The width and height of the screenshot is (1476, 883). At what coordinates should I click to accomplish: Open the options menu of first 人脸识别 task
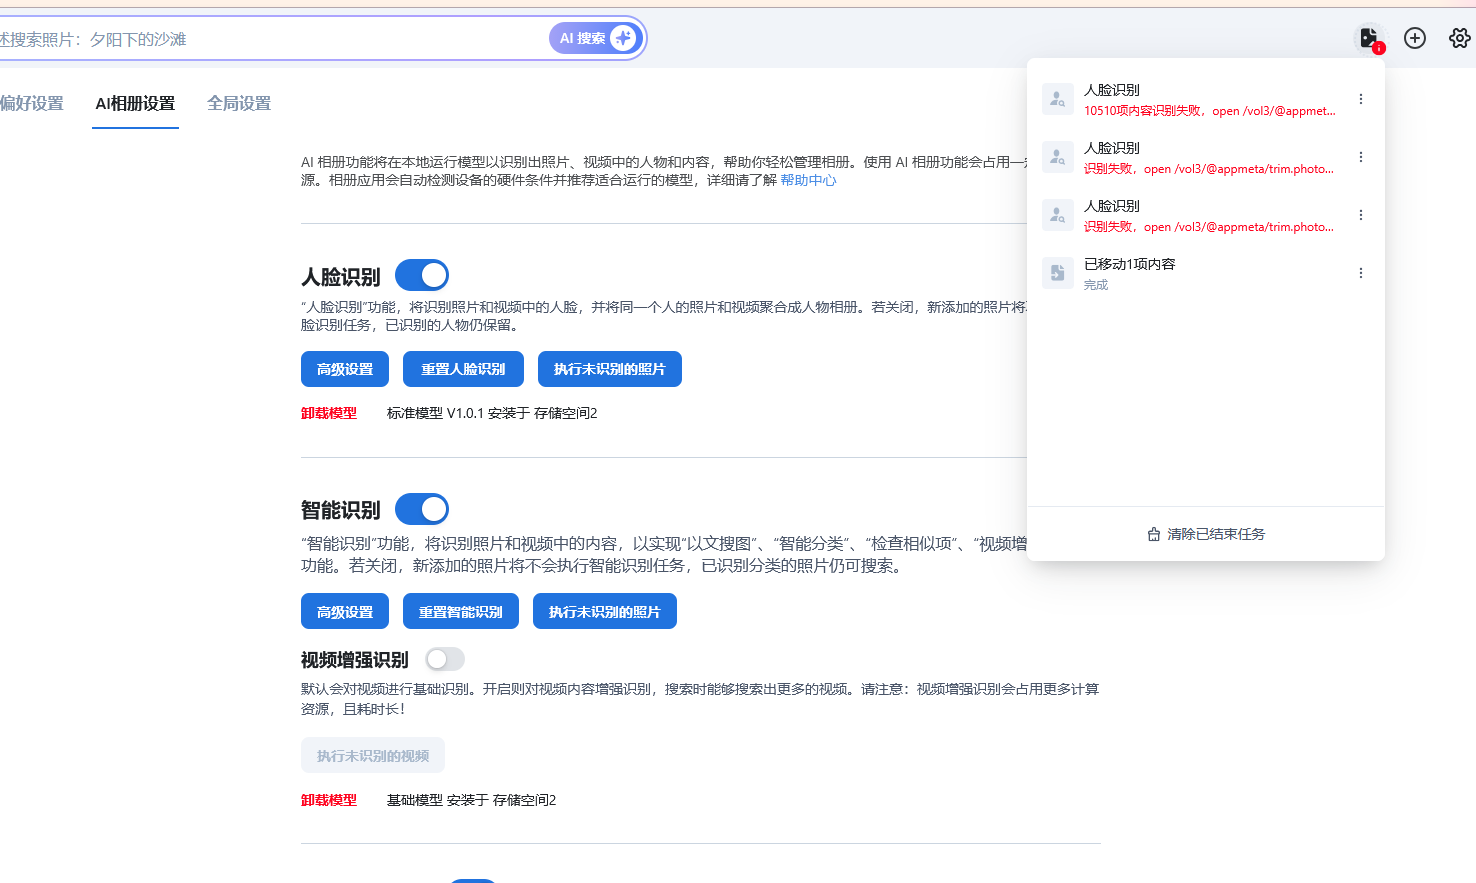click(1360, 98)
